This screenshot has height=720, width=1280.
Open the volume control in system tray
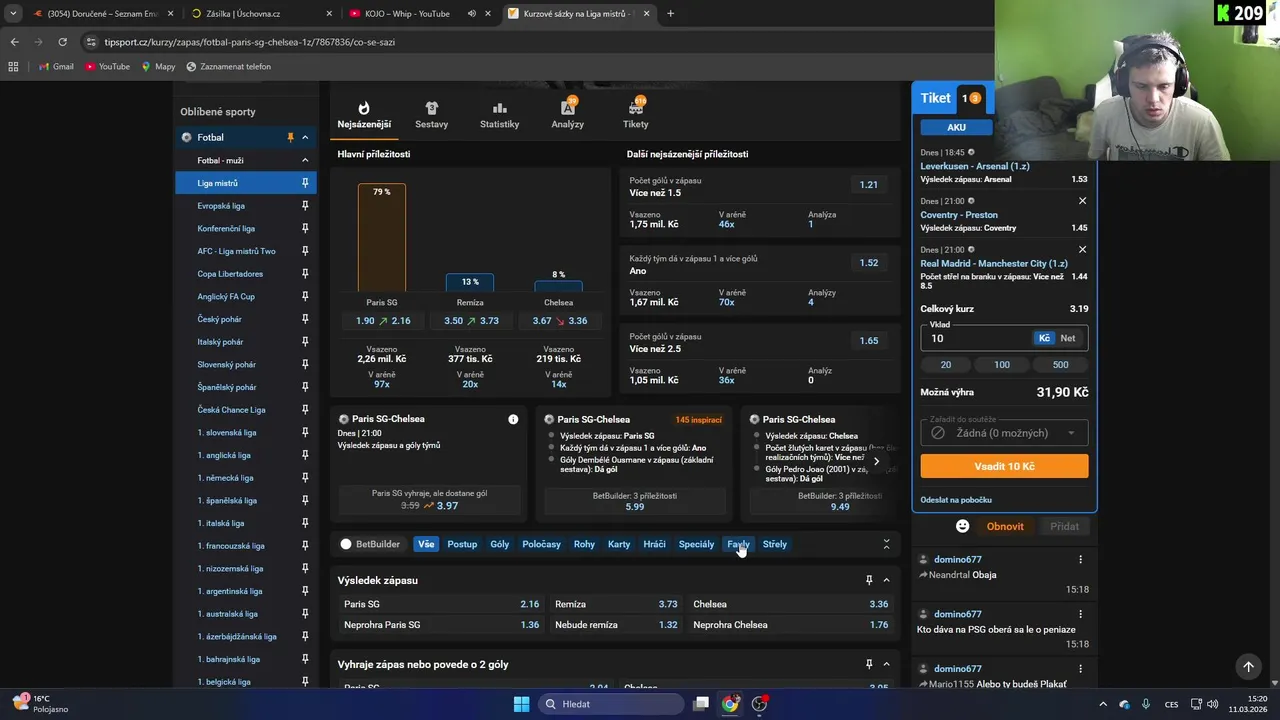(x=1212, y=704)
